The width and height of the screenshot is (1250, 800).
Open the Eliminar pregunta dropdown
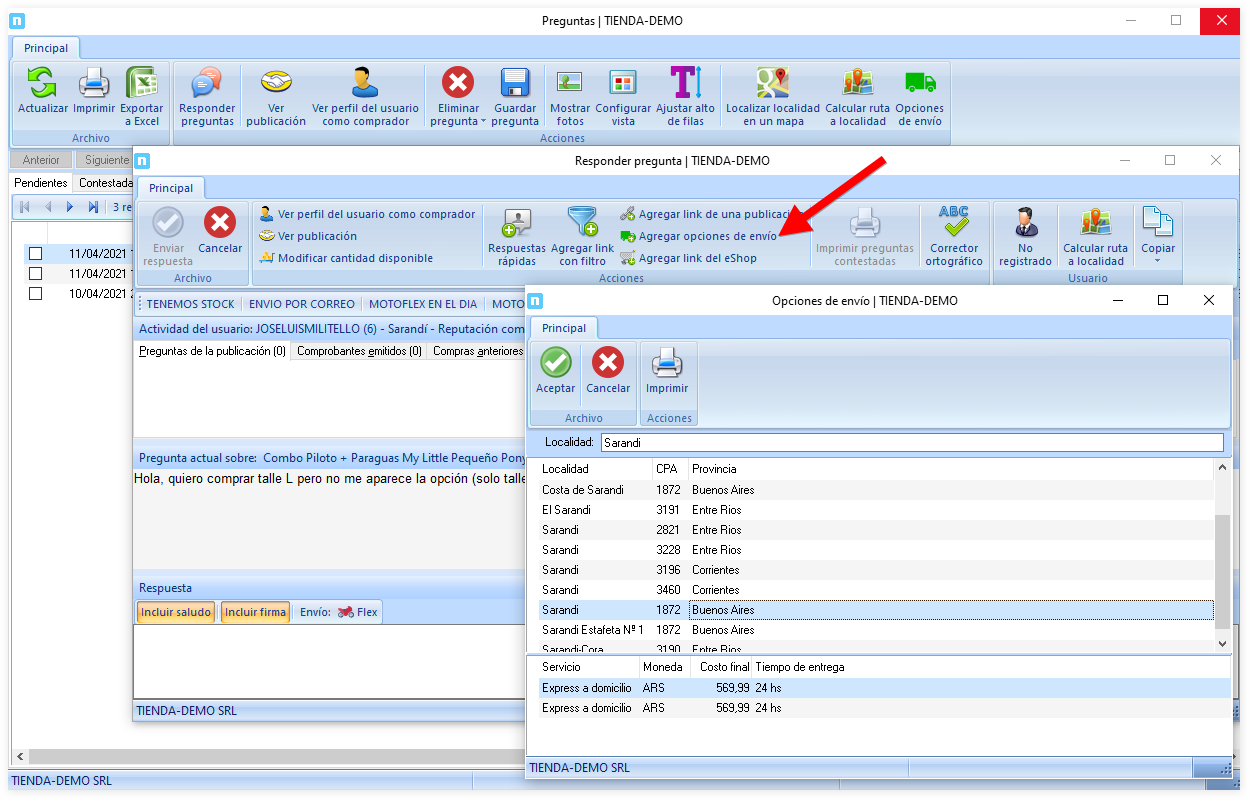(x=483, y=122)
